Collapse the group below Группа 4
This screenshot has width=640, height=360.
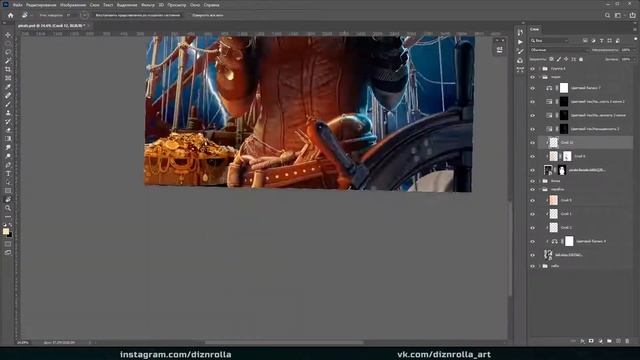coord(540,77)
